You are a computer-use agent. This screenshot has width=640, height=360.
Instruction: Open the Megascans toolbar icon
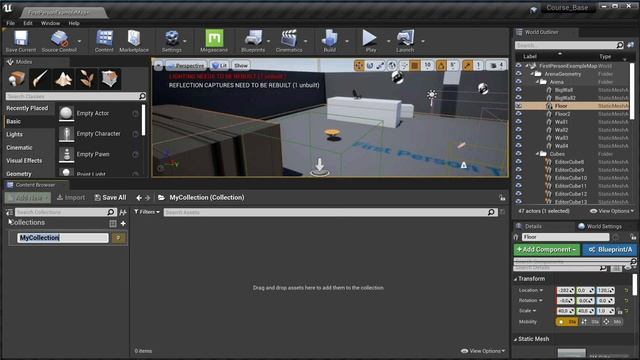coord(214,41)
